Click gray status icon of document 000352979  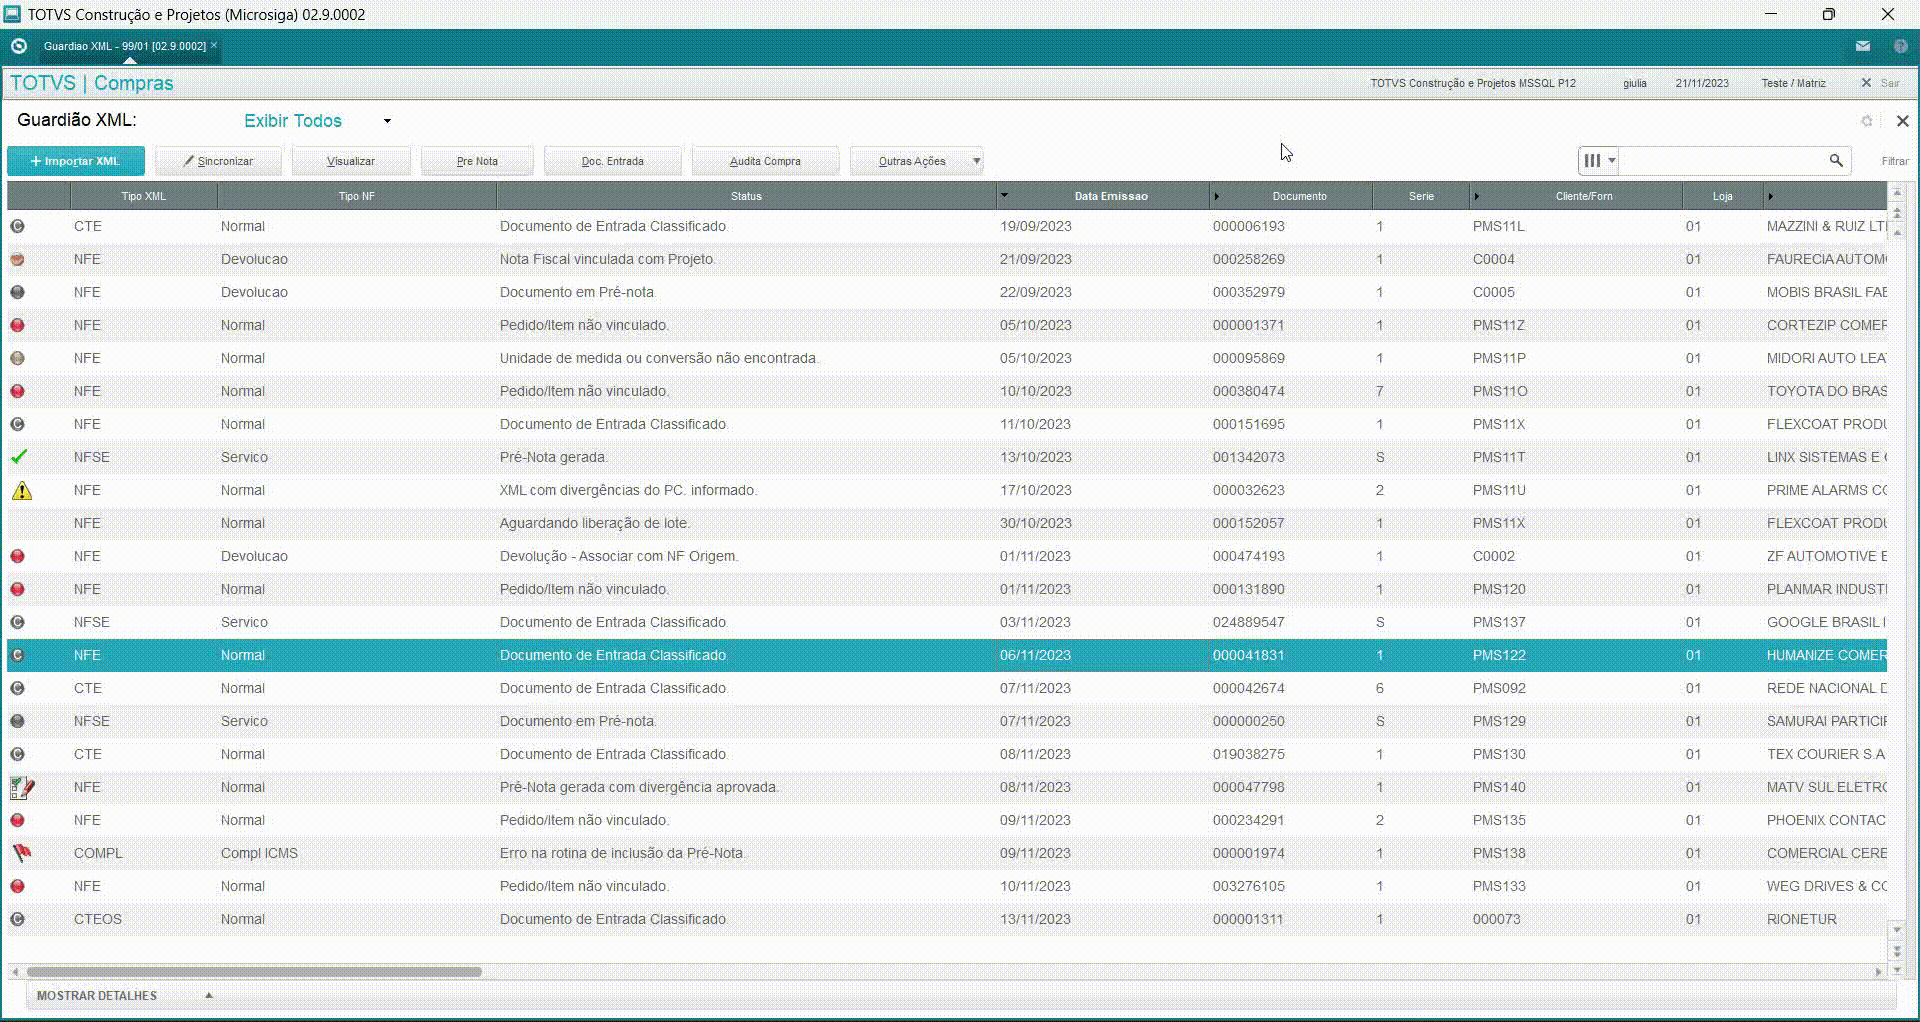[x=18, y=292]
